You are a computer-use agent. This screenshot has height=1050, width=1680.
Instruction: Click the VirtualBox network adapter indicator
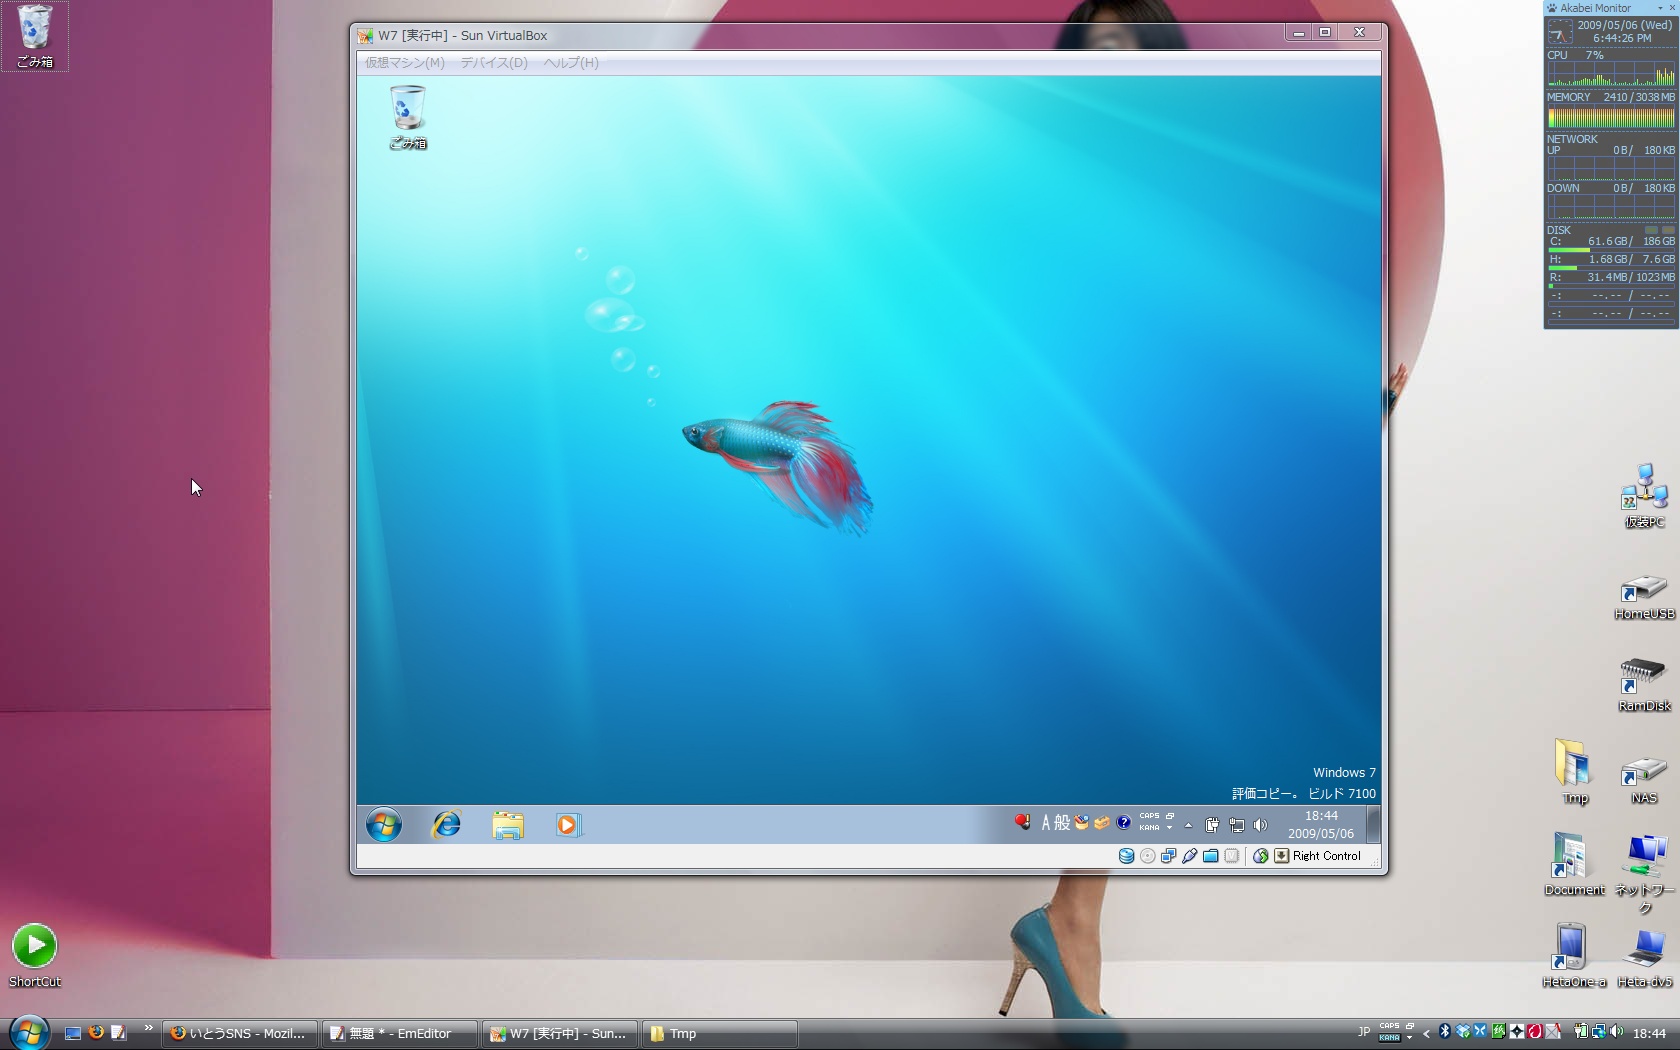(x=1168, y=856)
